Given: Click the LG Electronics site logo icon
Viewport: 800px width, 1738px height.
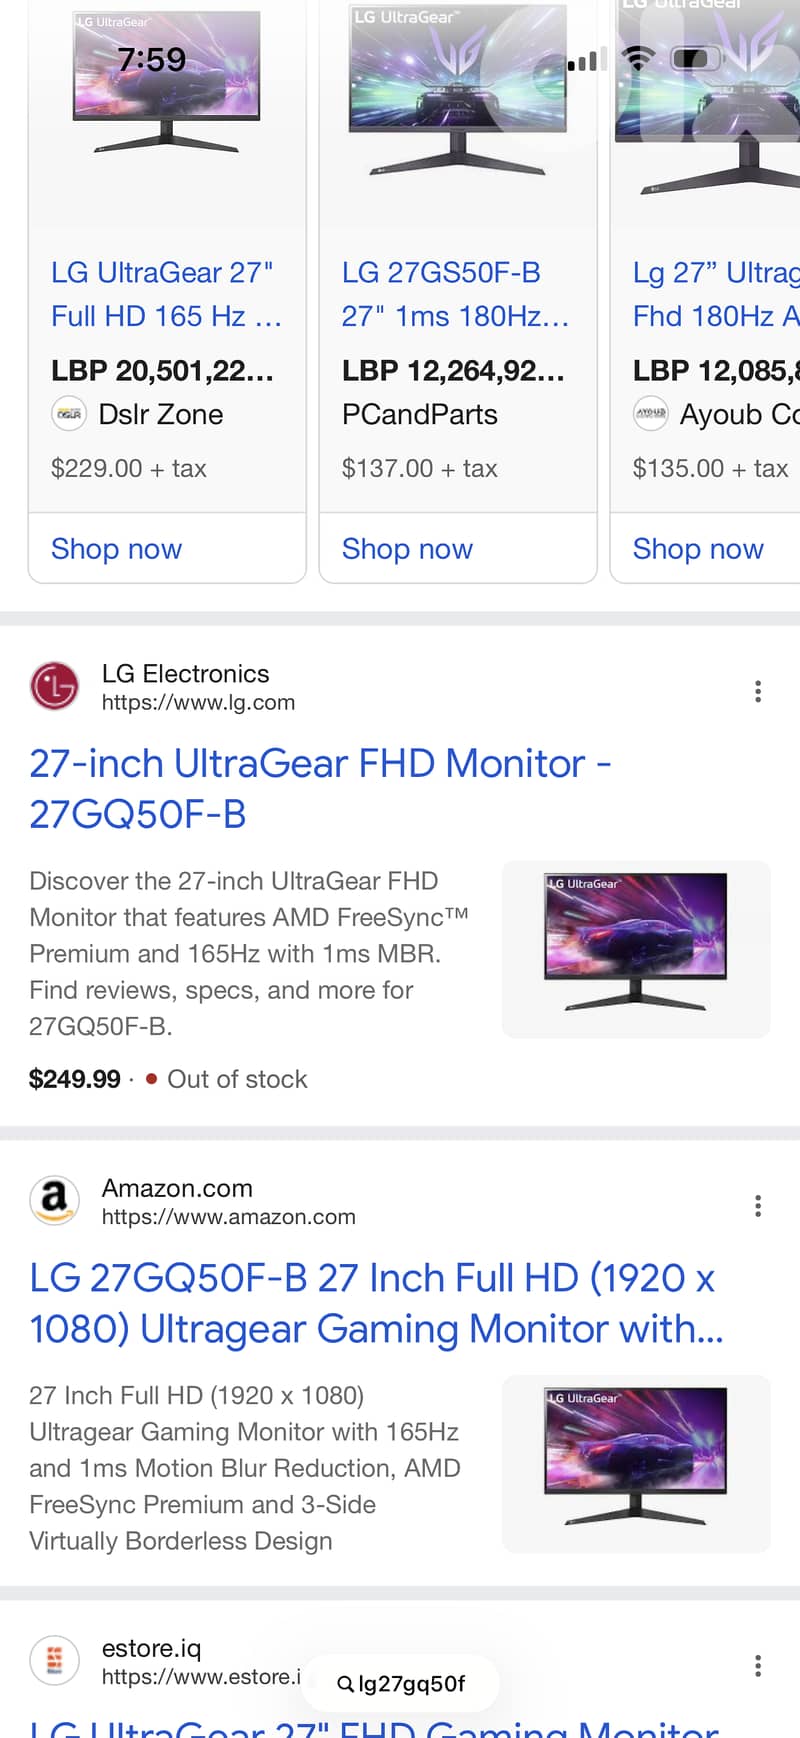Looking at the screenshot, I should [54, 687].
